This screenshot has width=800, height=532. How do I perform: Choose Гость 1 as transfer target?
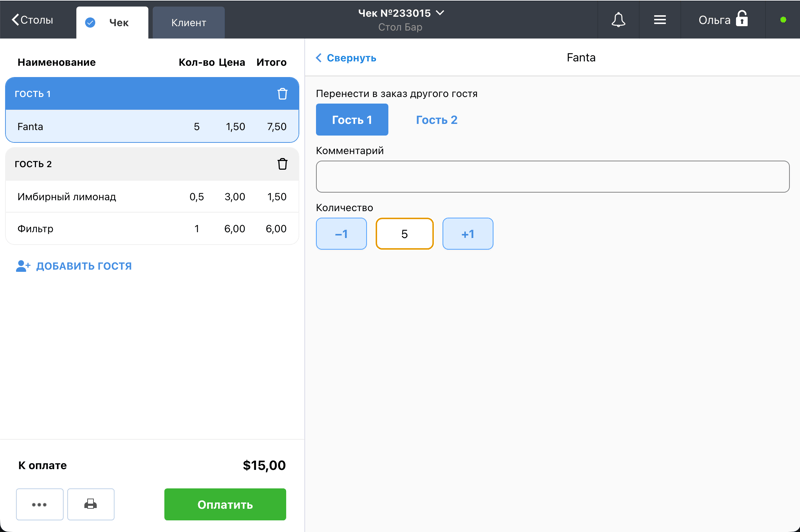point(352,120)
